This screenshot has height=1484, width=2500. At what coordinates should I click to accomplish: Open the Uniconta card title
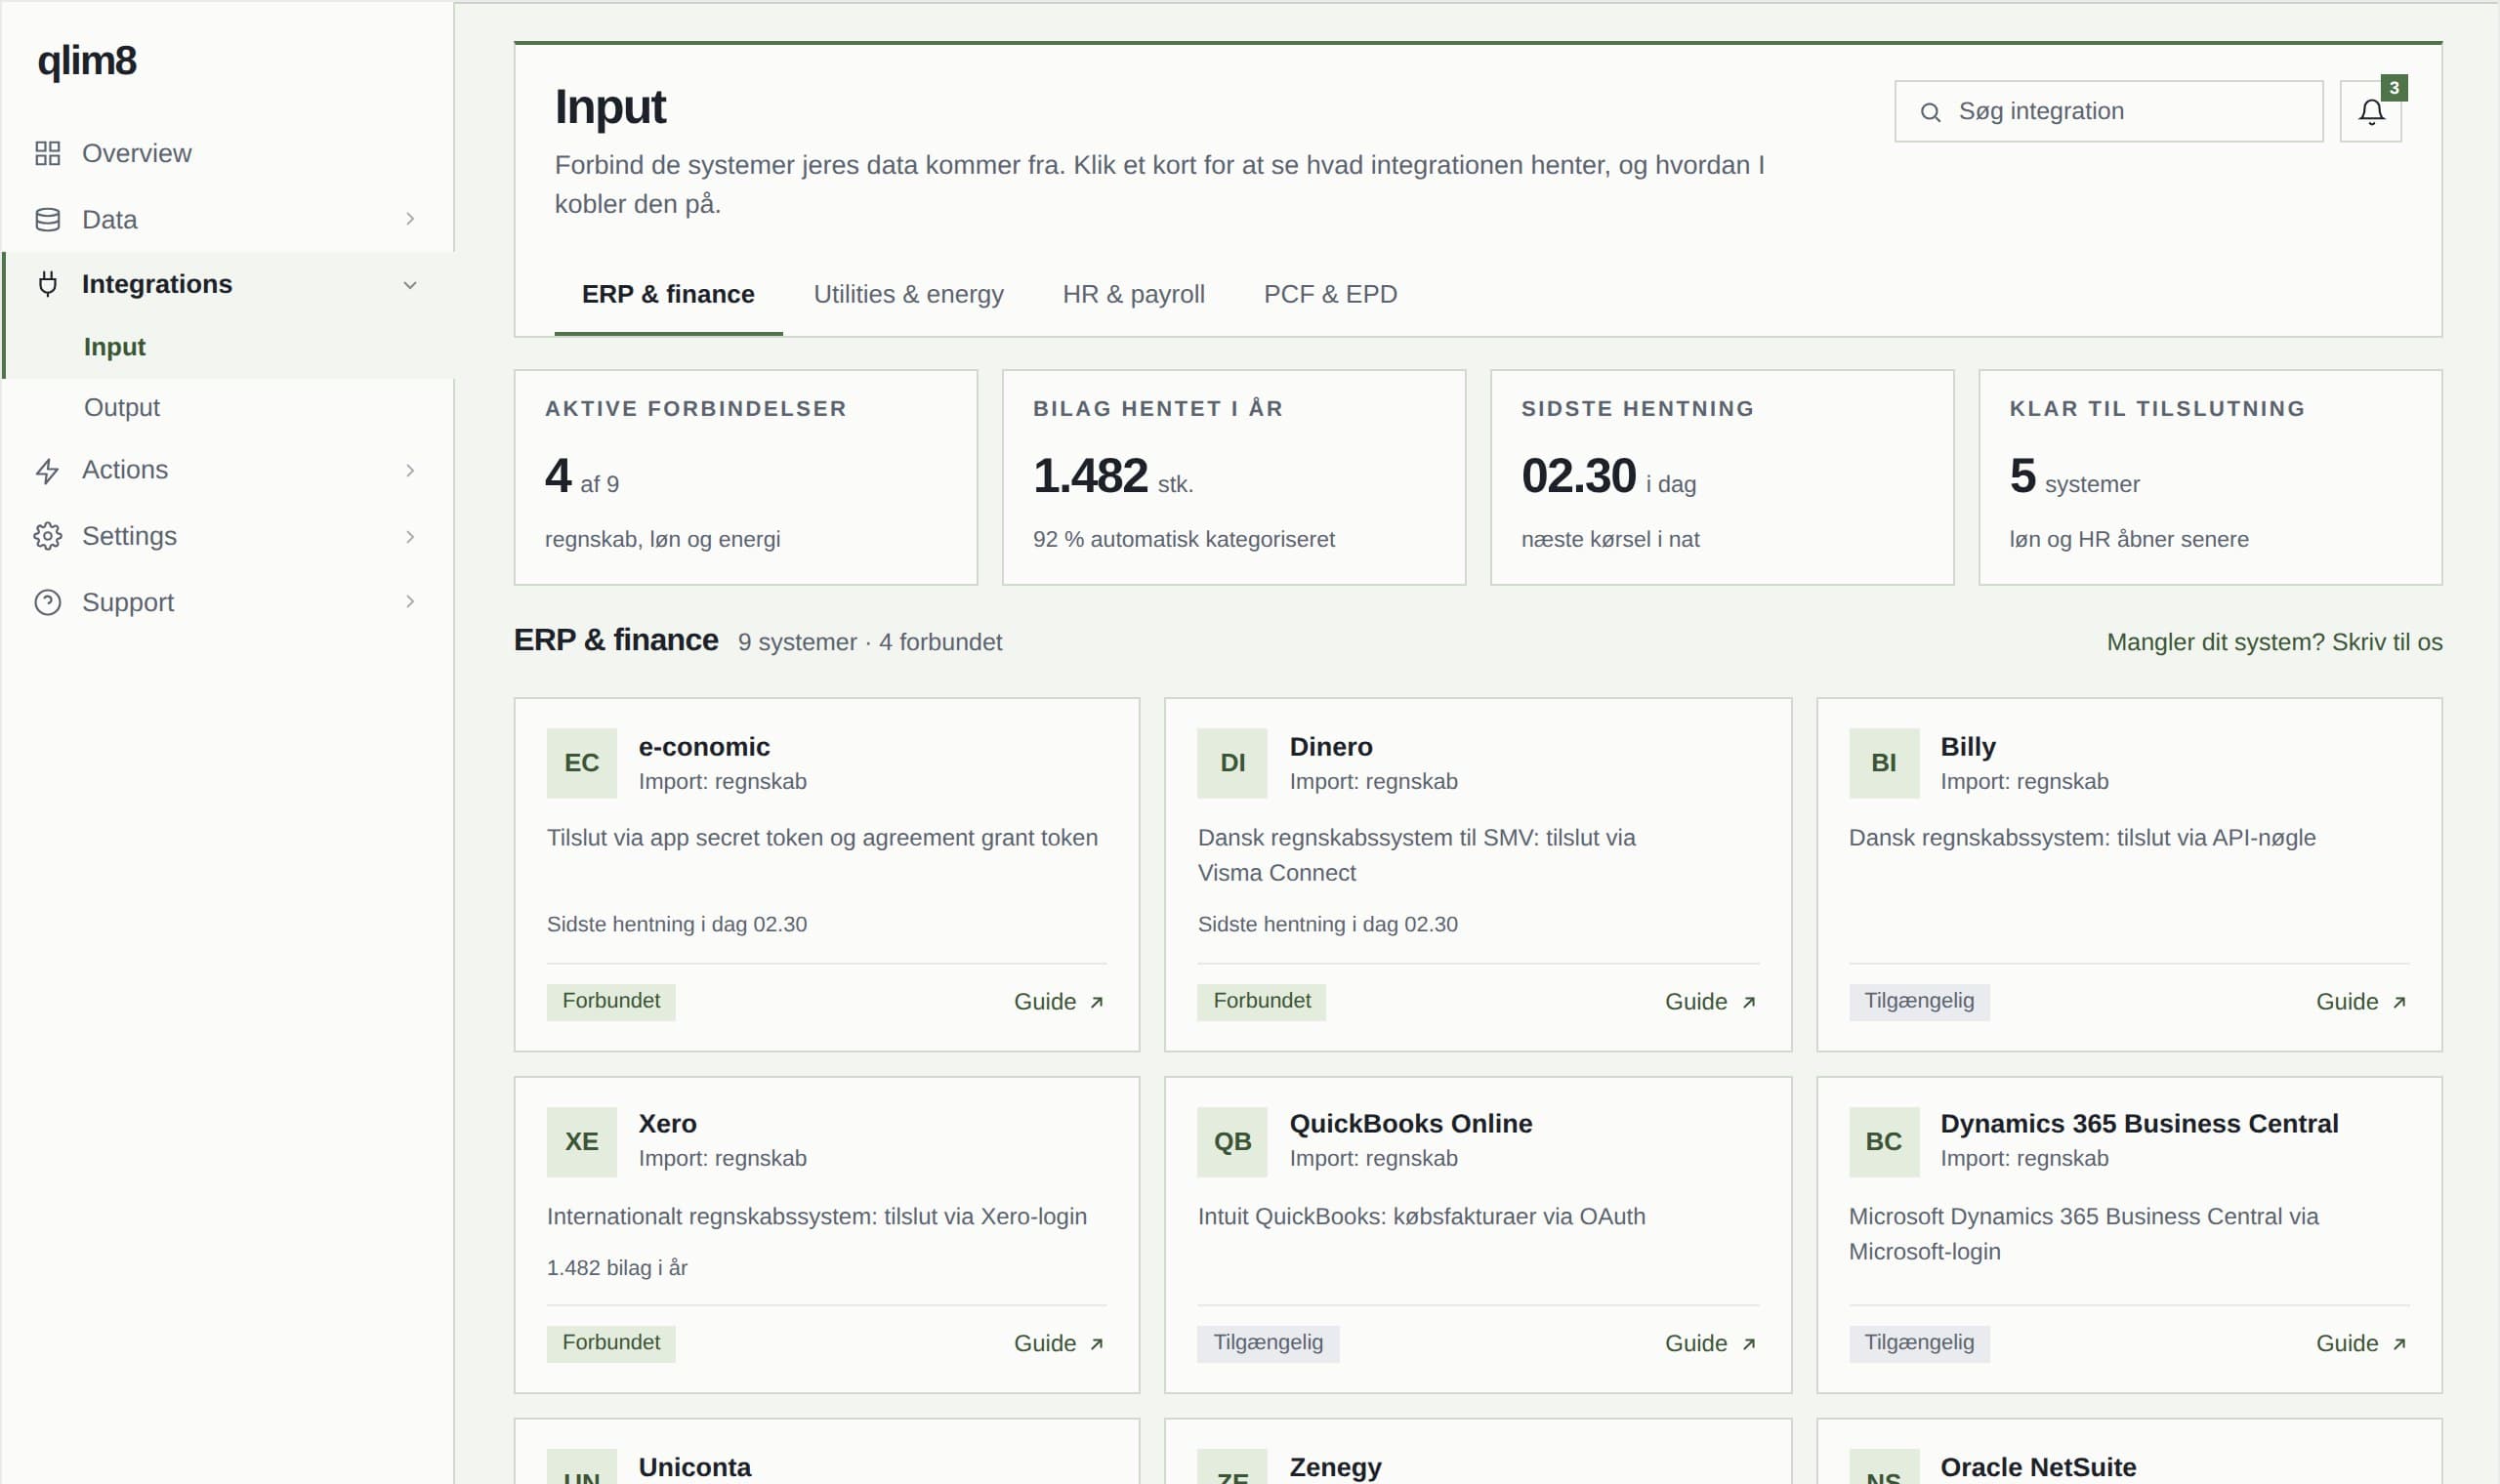[694, 1467]
